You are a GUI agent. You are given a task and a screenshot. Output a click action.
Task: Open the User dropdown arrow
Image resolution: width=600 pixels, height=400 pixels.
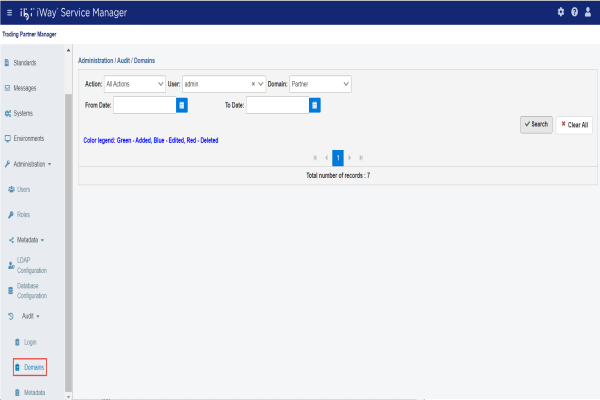click(x=261, y=84)
